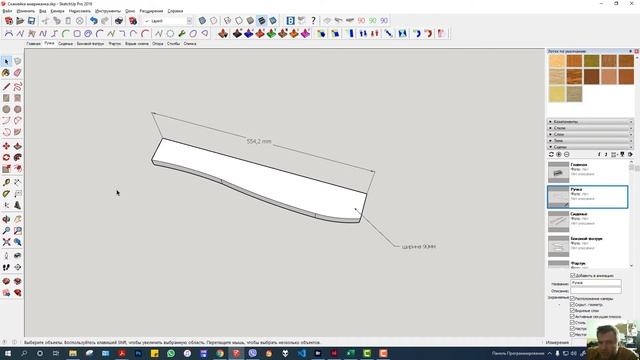The height and width of the screenshot is (360, 640).
Task: Expand the Компоненты panel
Action: pyautogui.click(x=590, y=122)
